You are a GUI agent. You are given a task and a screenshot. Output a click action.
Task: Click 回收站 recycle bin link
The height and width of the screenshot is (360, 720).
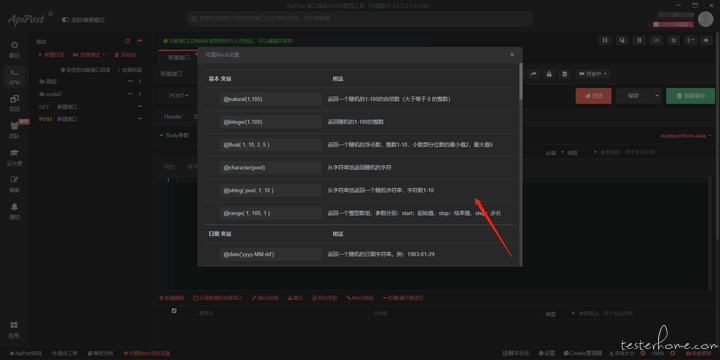click(x=125, y=55)
